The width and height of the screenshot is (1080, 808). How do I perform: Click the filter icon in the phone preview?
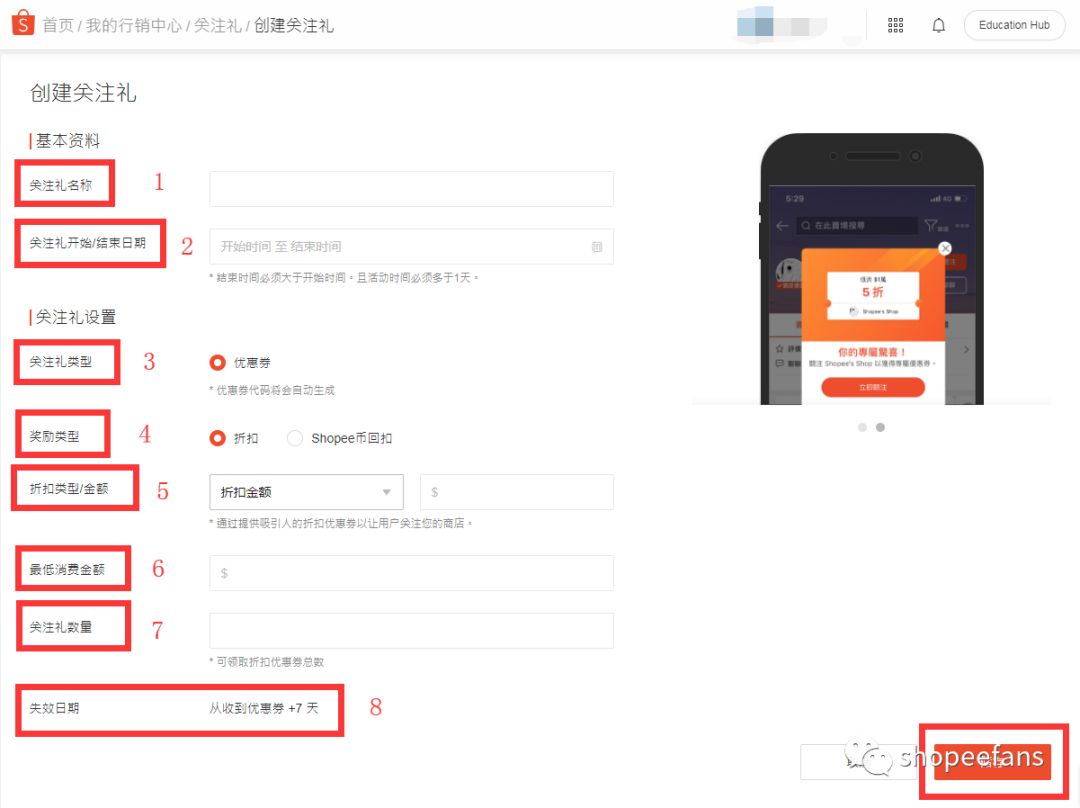pyautogui.click(x=931, y=225)
